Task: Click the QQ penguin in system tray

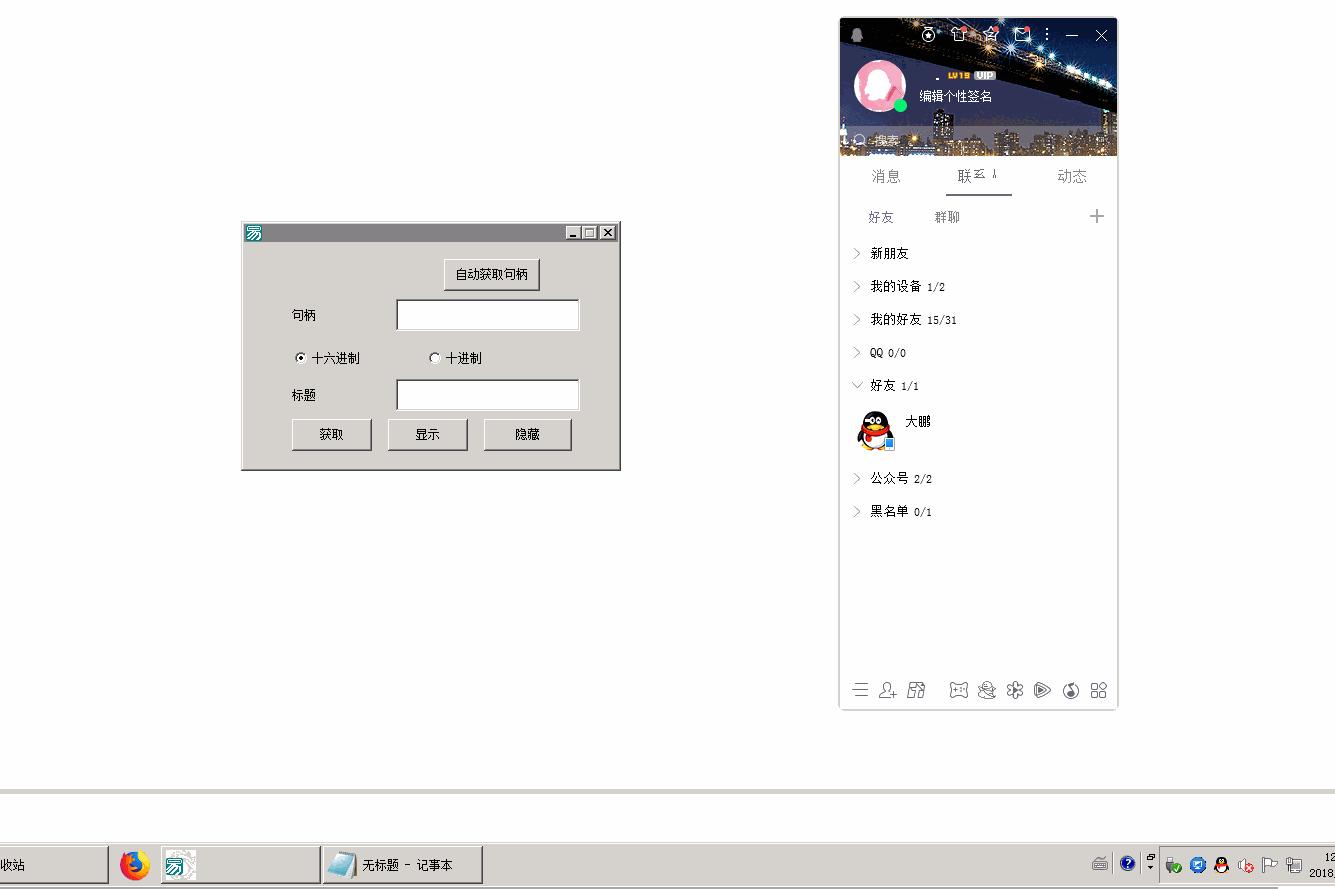Action: (x=1222, y=864)
